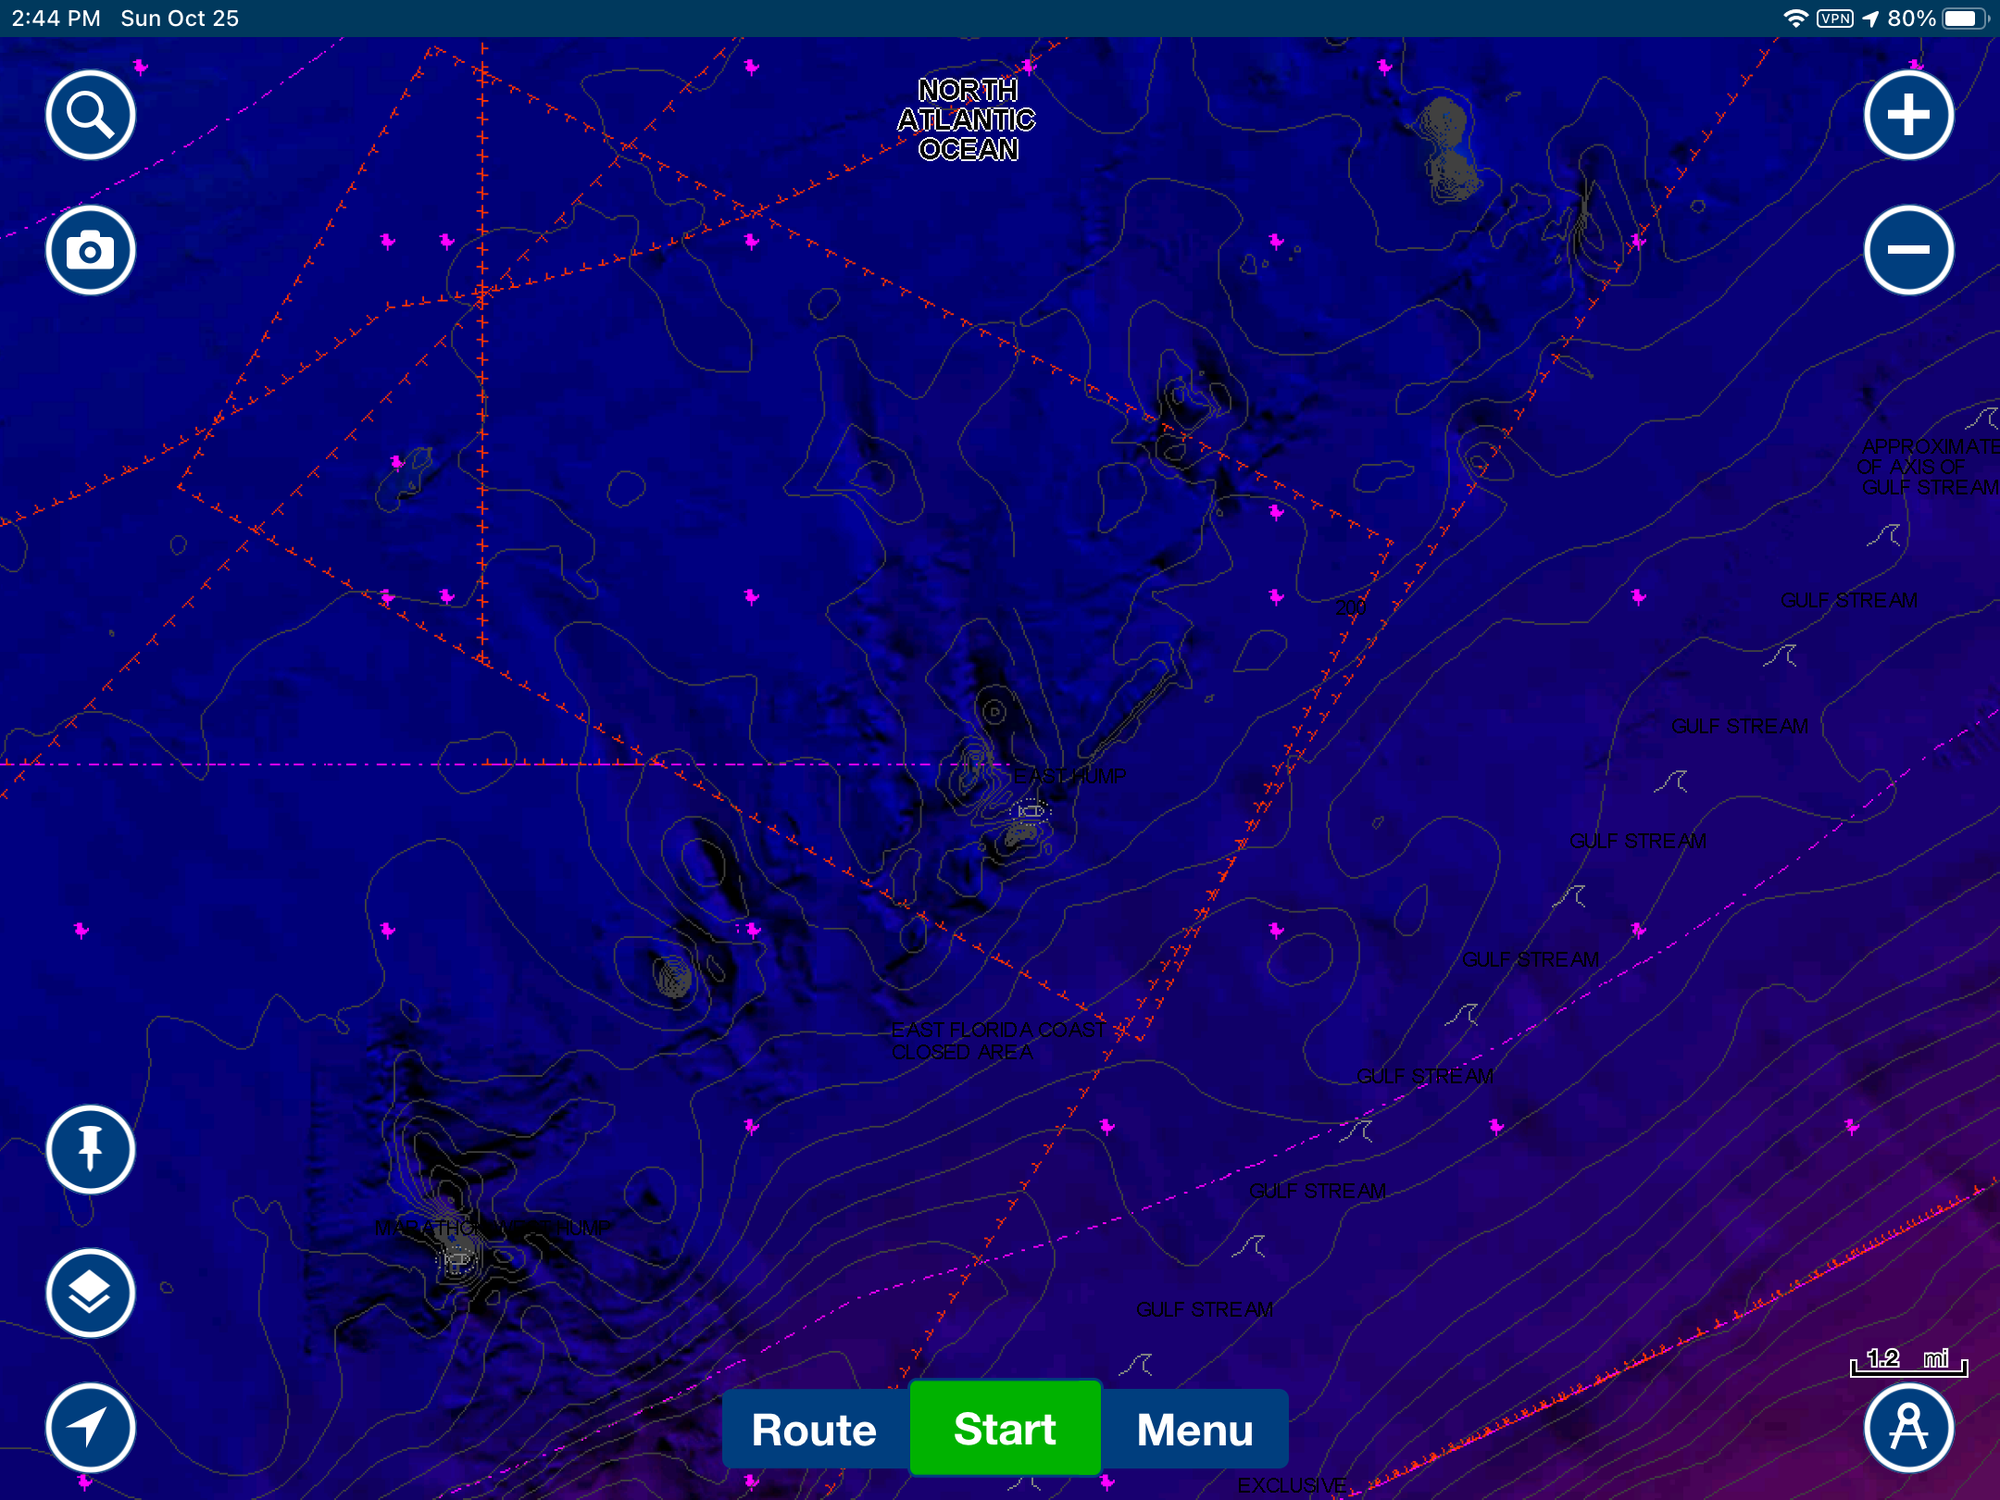Center on location with the arrow icon
2000x1500 pixels.
[90, 1427]
